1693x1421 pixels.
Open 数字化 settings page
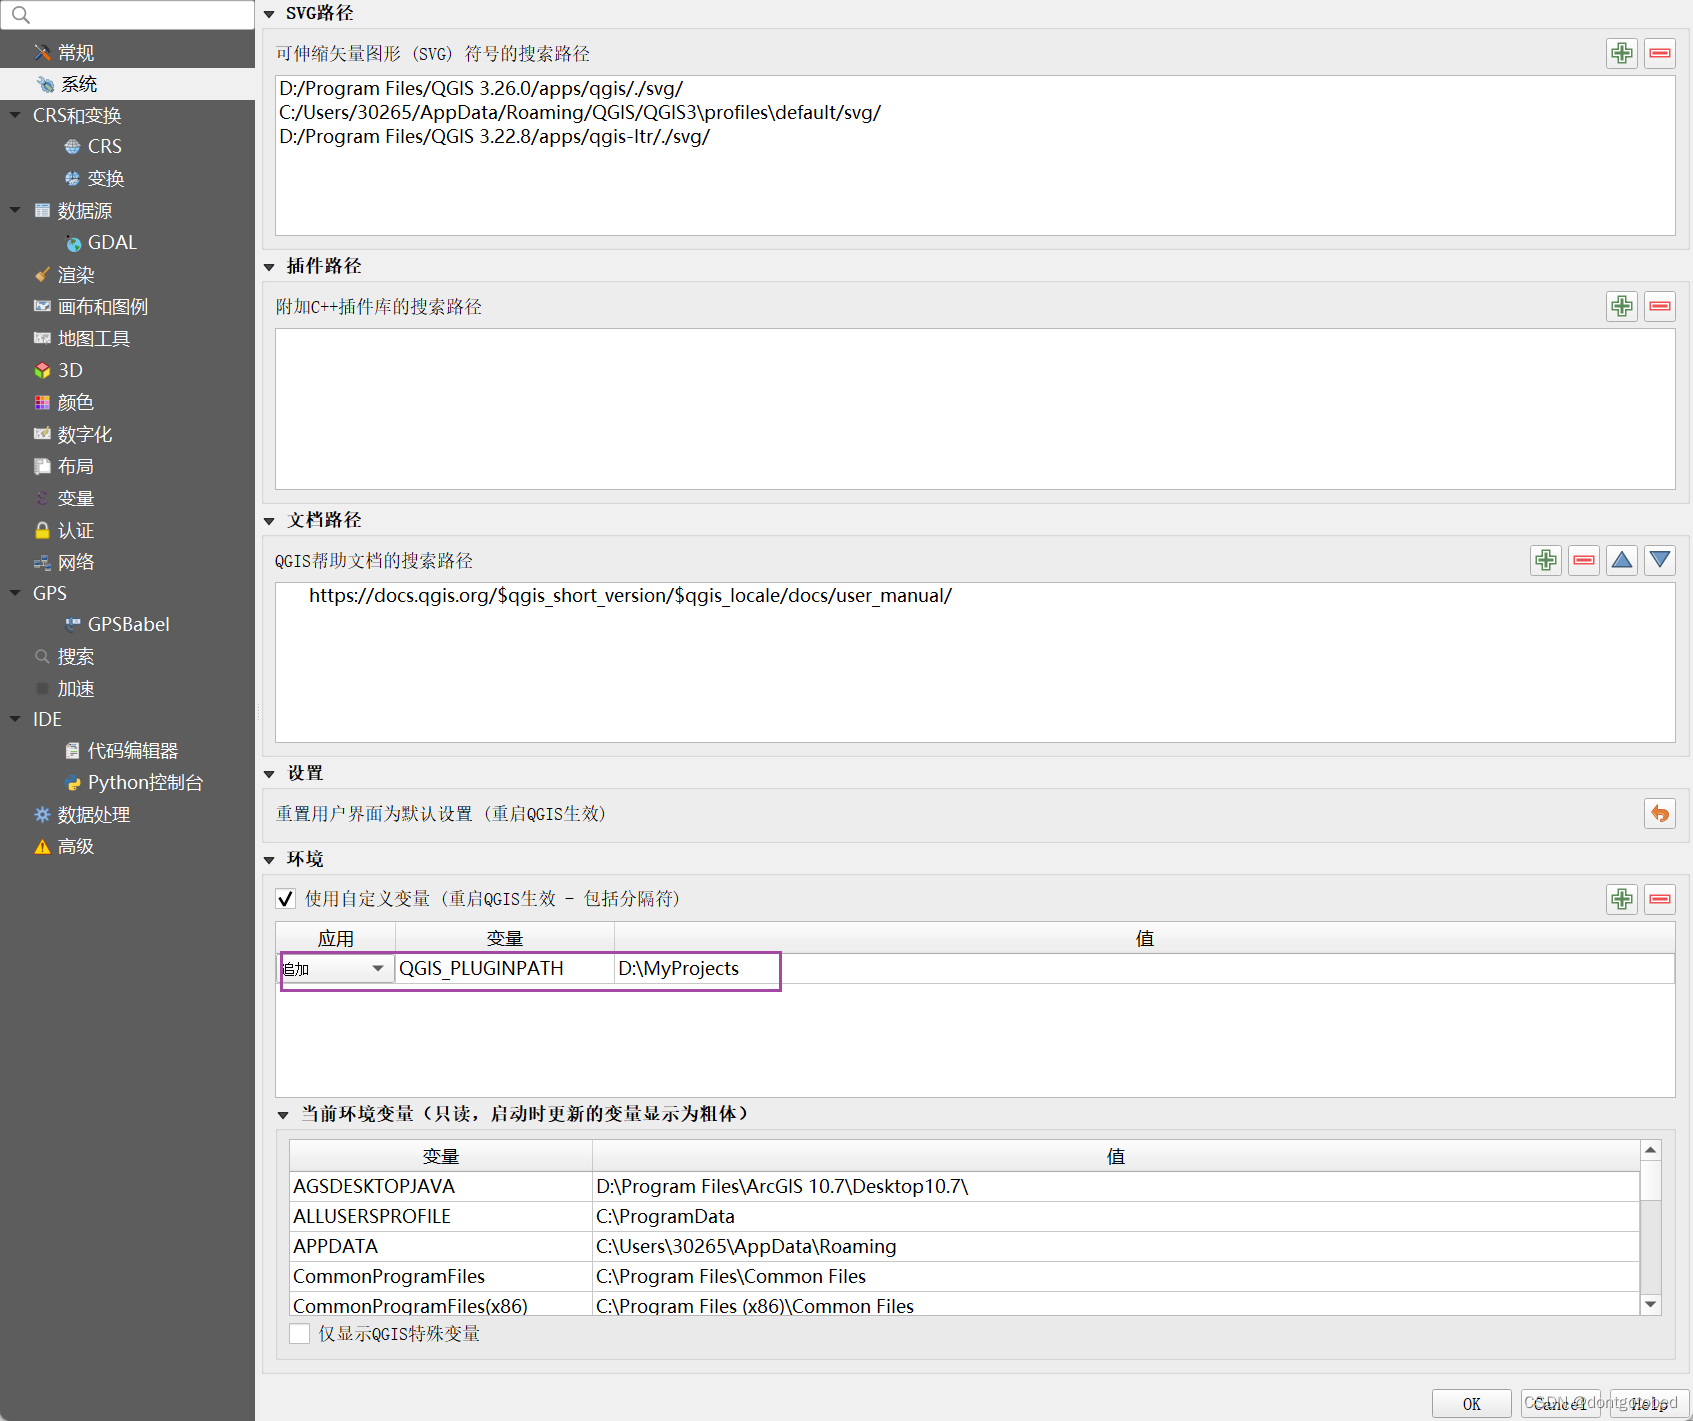85,434
